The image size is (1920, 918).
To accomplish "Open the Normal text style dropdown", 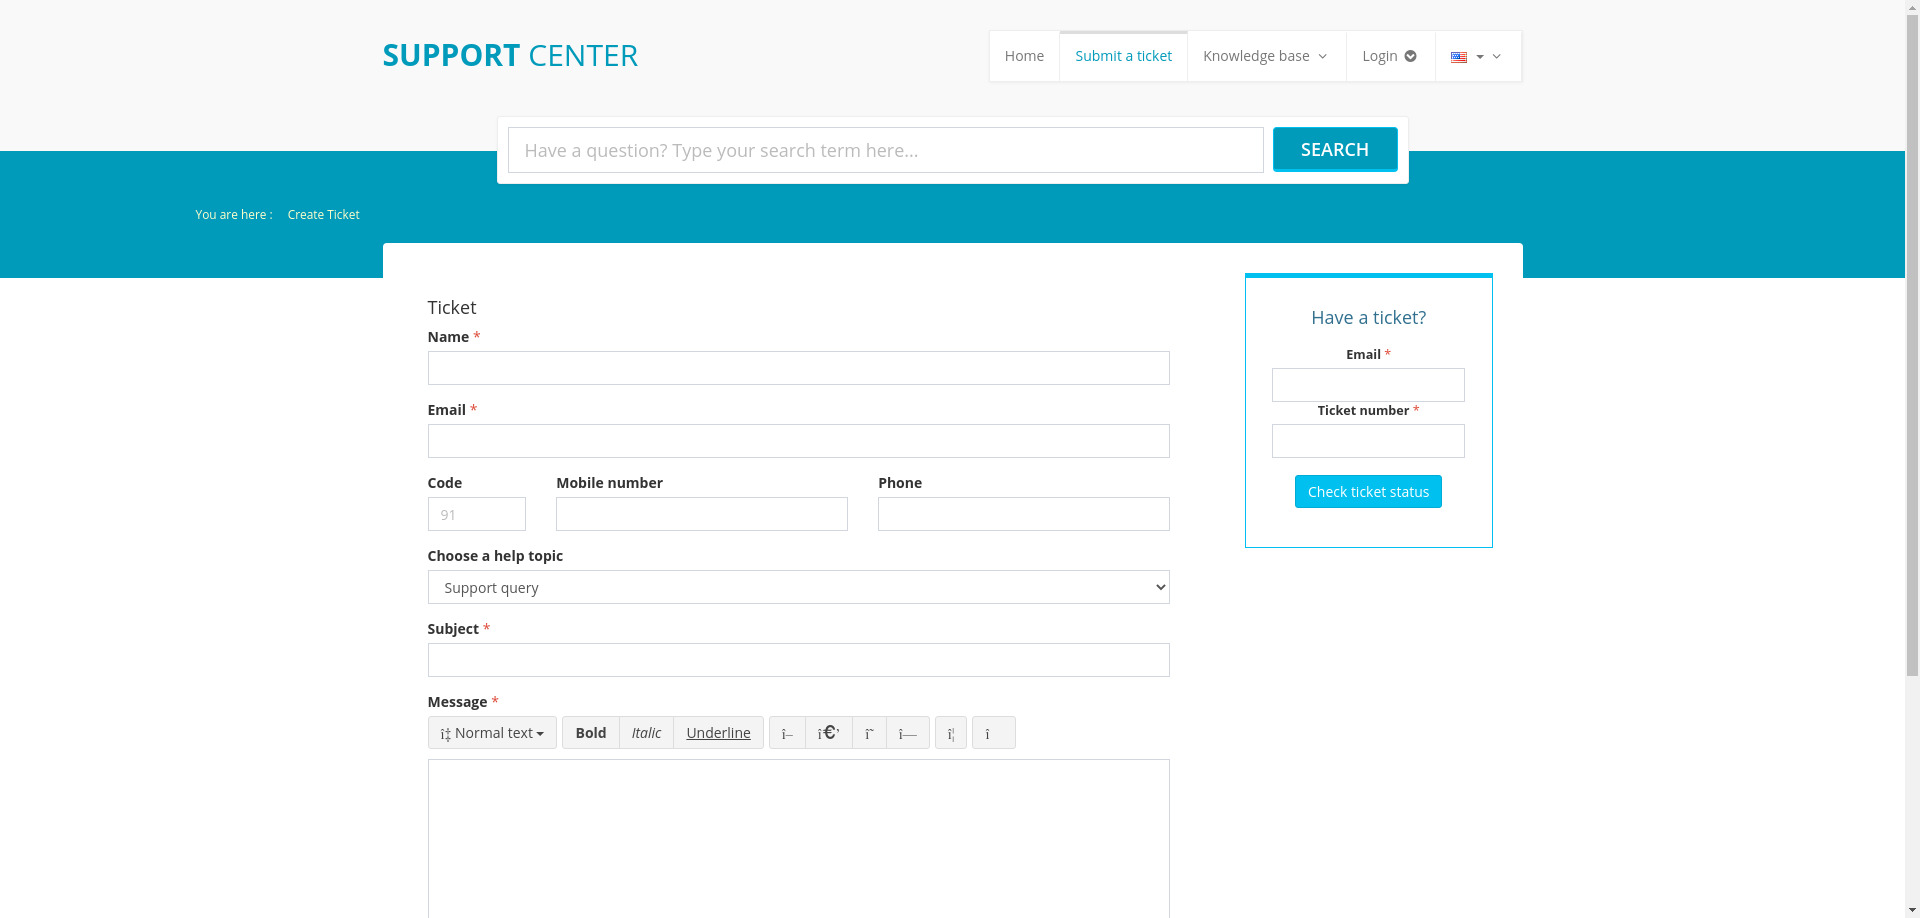I will (492, 733).
